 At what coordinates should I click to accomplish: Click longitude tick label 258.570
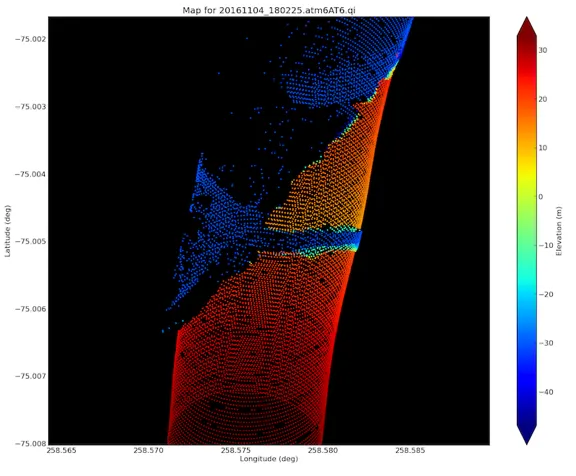click(x=148, y=451)
